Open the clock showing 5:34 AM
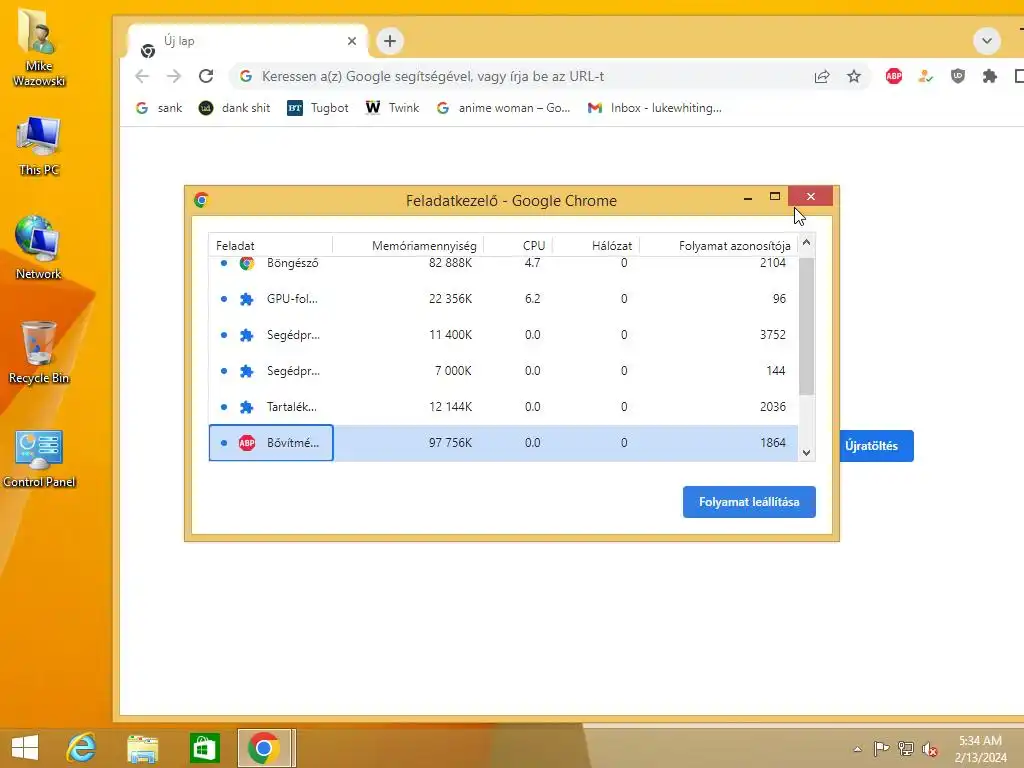This screenshot has height=768, width=1024. click(x=980, y=749)
